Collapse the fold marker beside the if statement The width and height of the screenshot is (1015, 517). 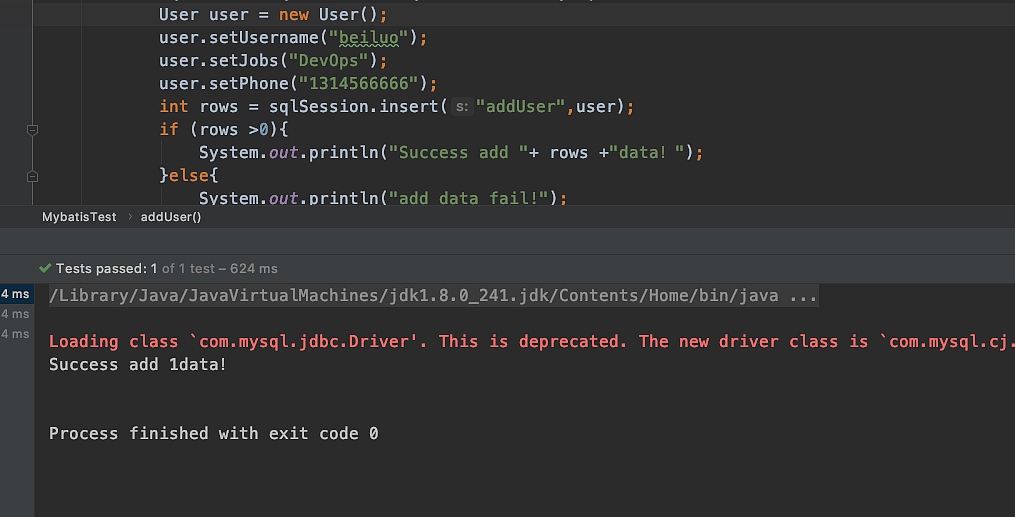click(32, 130)
